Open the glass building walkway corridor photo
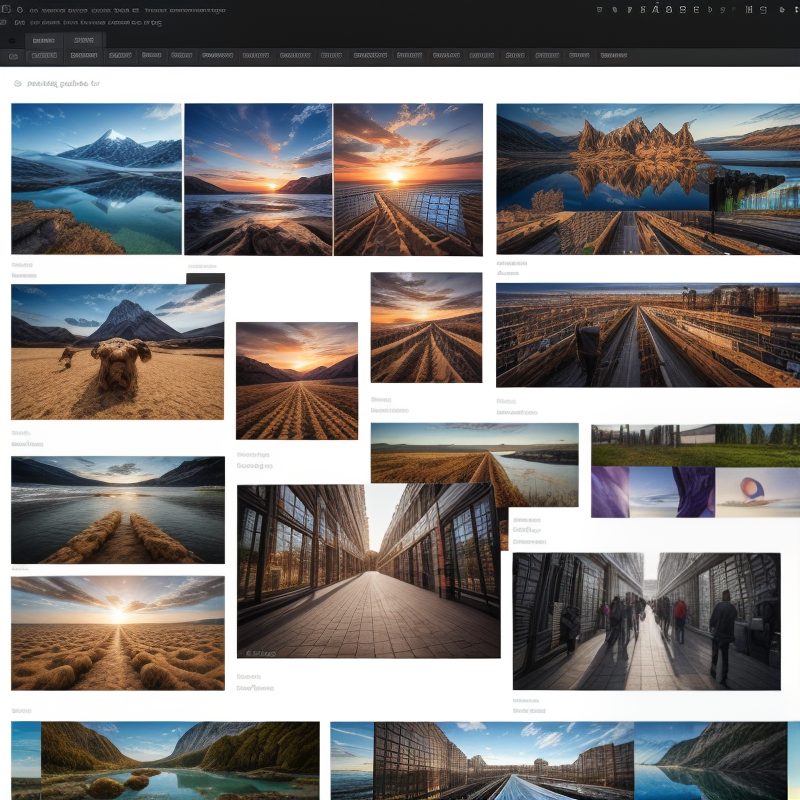Screen dimensions: 800x800 point(368,570)
